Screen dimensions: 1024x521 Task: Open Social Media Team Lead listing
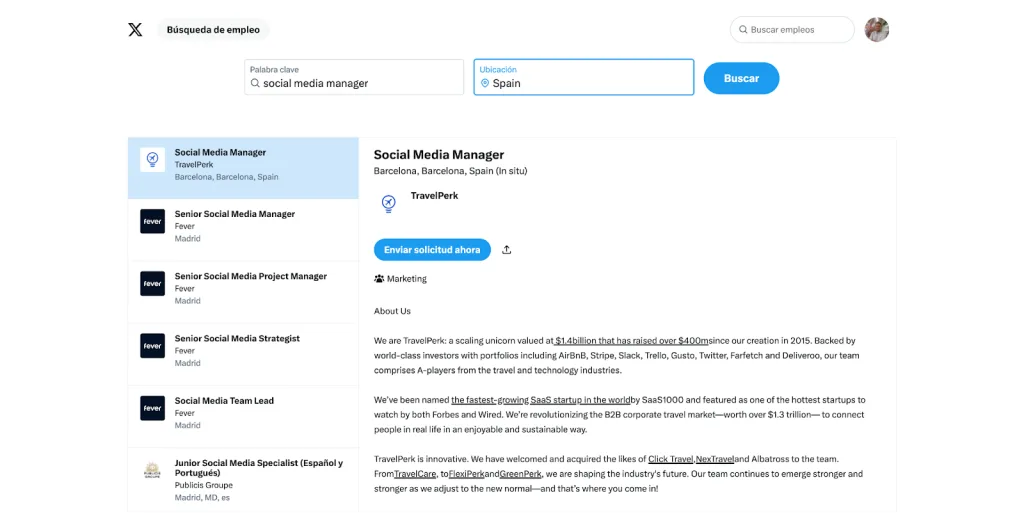[x=224, y=401]
